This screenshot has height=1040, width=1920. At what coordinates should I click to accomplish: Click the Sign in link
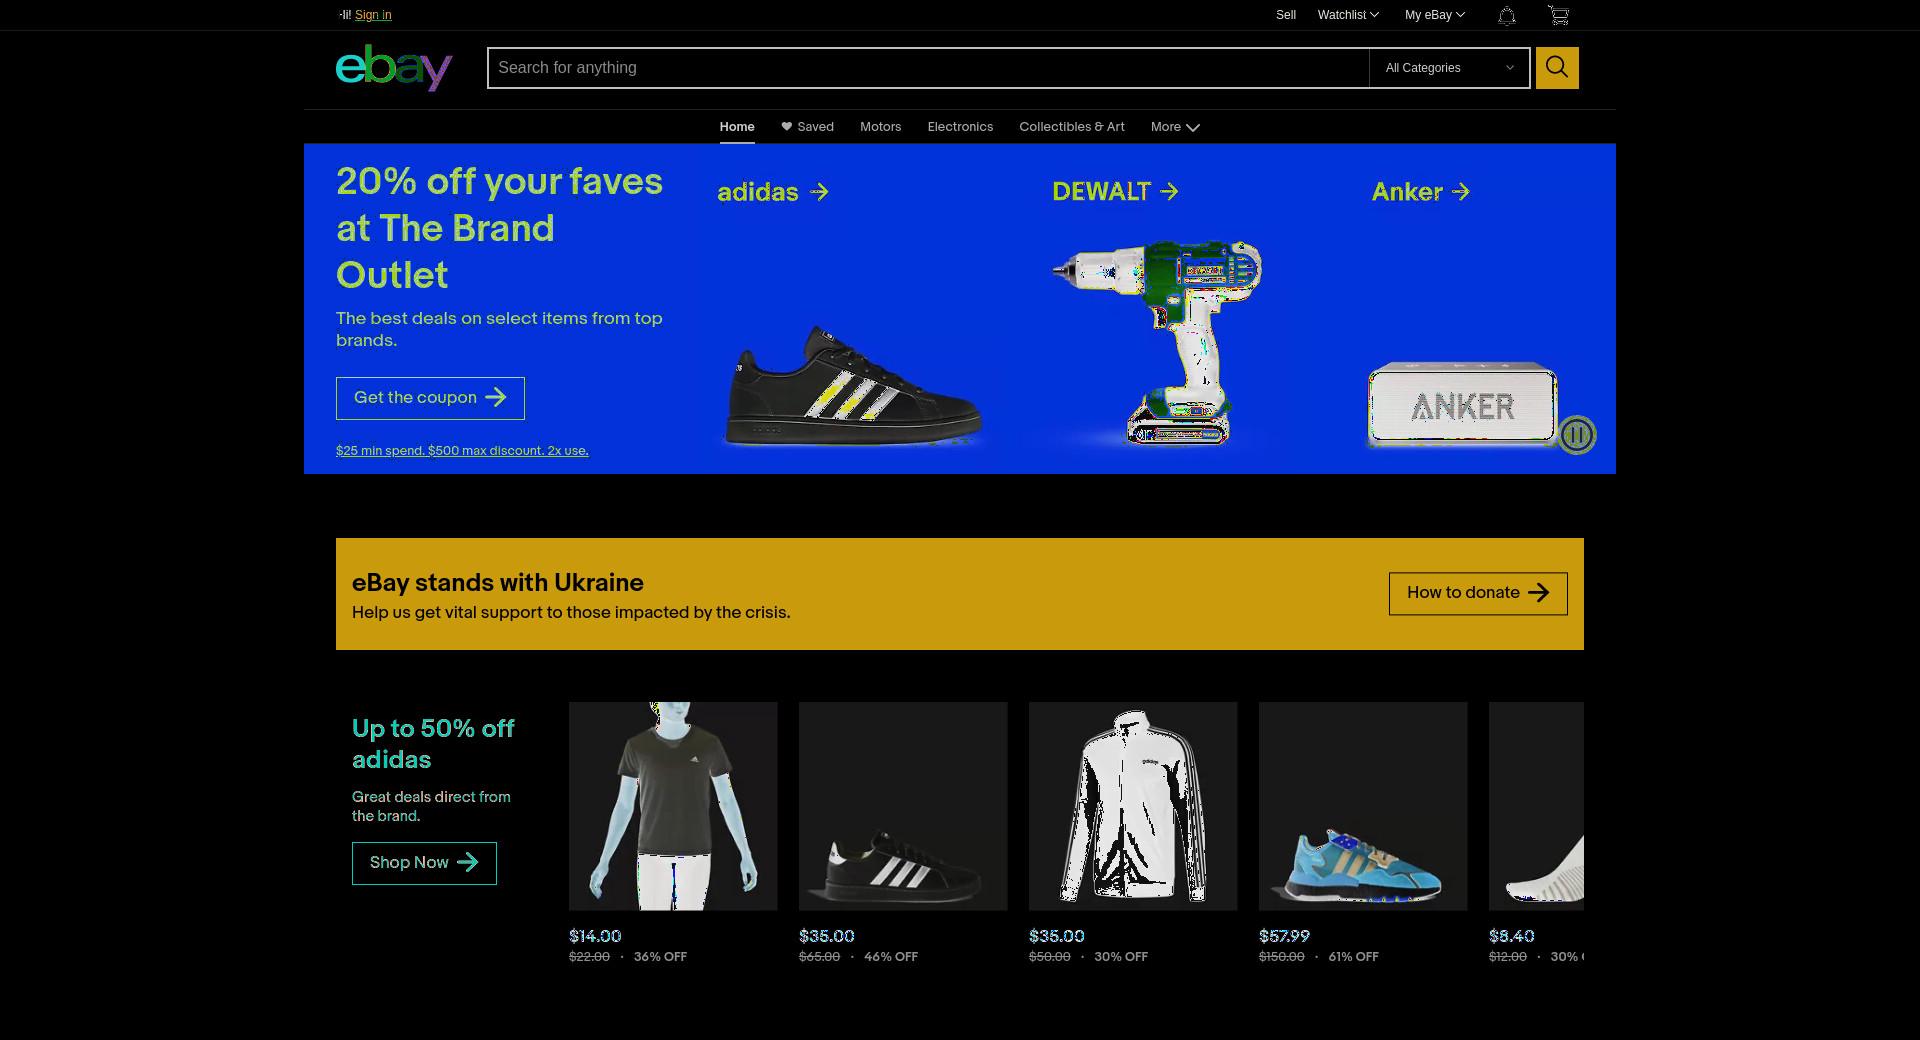[x=373, y=15]
